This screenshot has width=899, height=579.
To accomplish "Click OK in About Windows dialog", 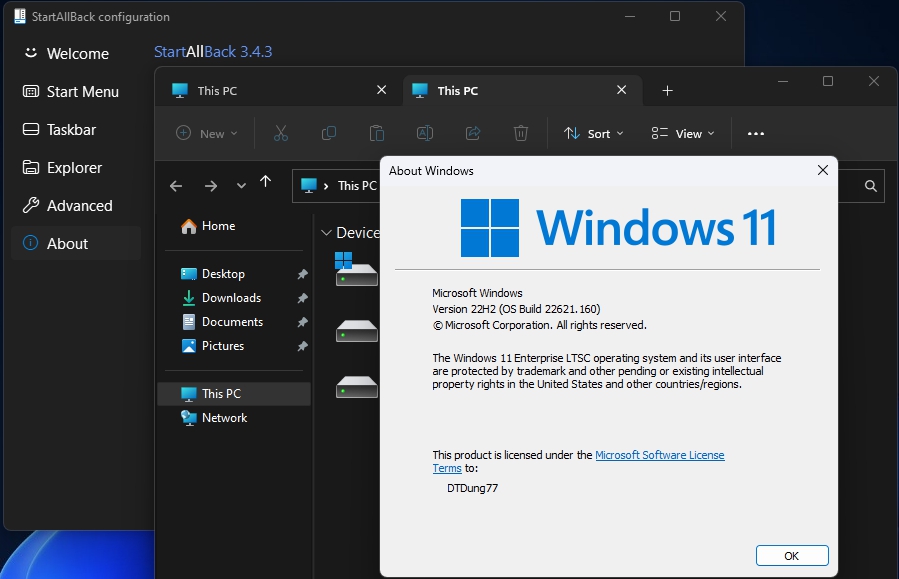I will click(792, 555).
